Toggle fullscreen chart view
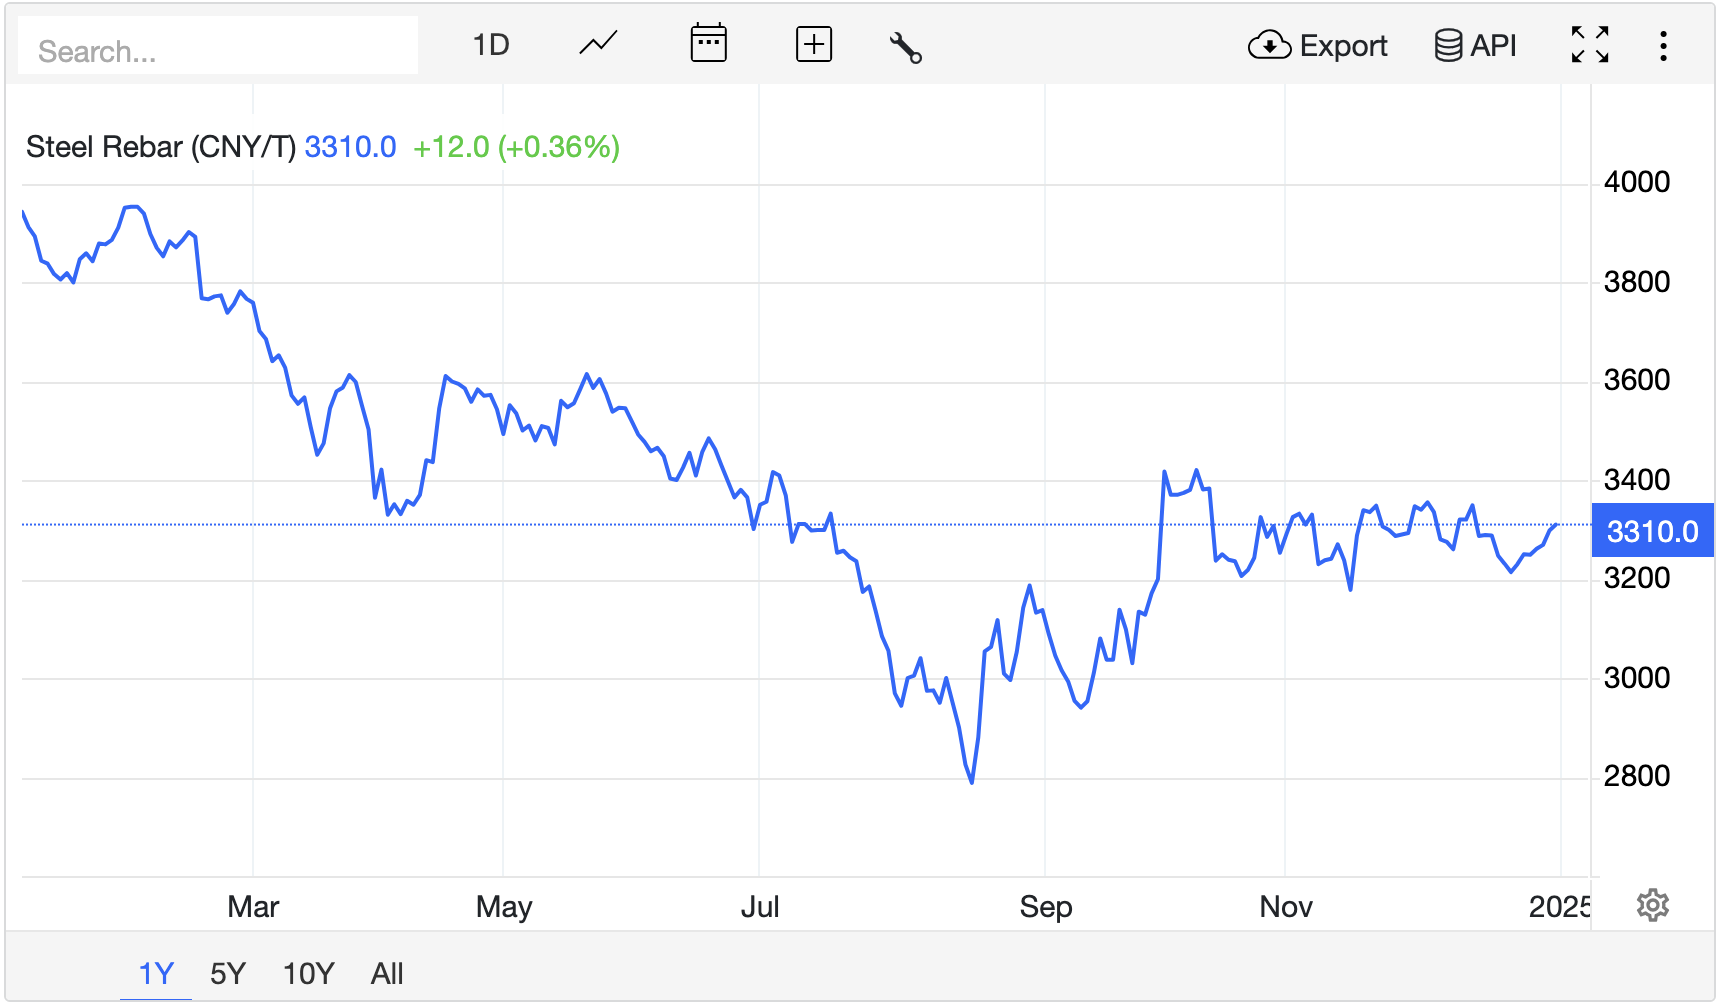The height and width of the screenshot is (1004, 1718). pos(1589,45)
